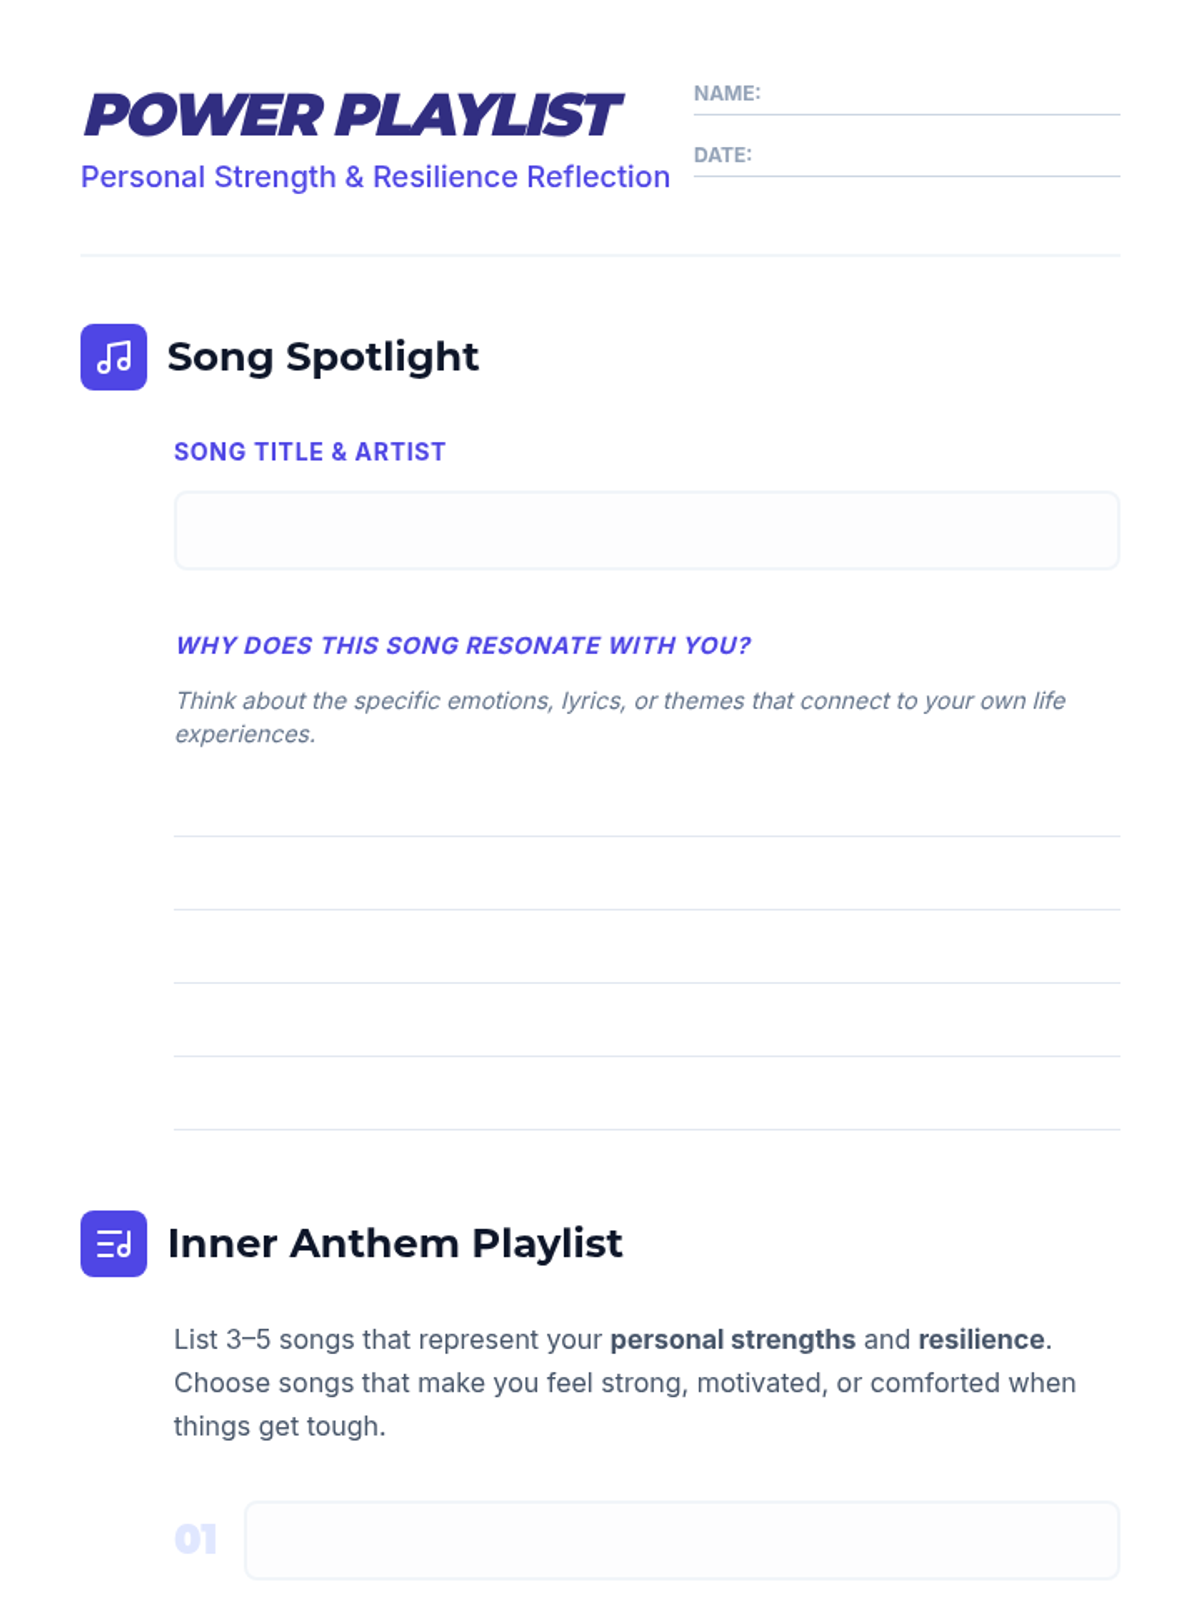The width and height of the screenshot is (1200, 1600).
Task: Click the playlist icon beside Inner Anthem Playlist
Action: 113,1243
